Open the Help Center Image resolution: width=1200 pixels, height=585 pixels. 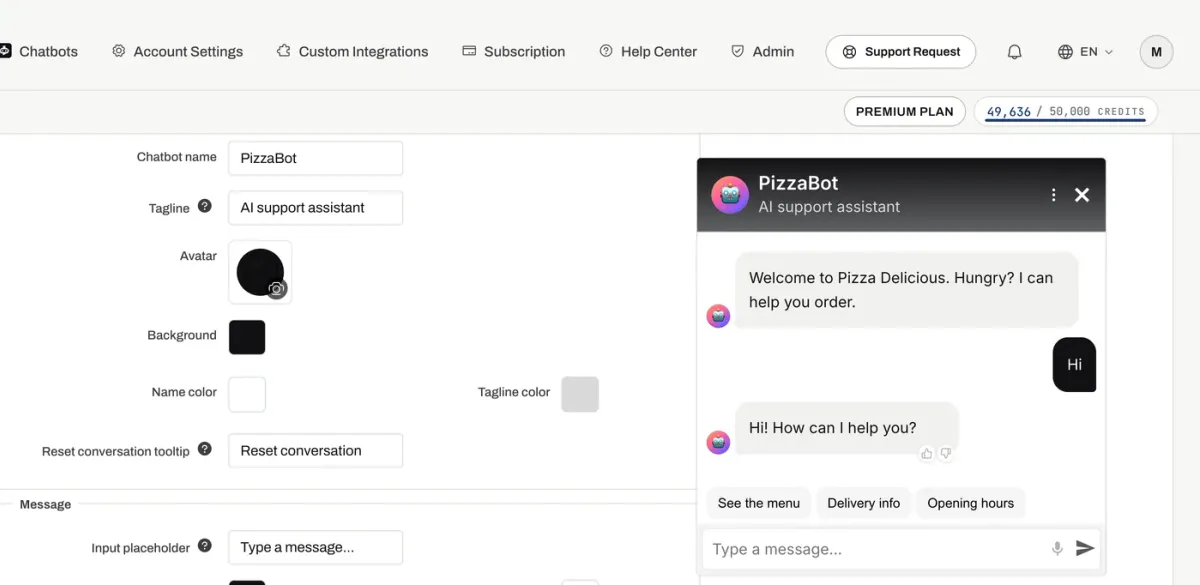(648, 51)
